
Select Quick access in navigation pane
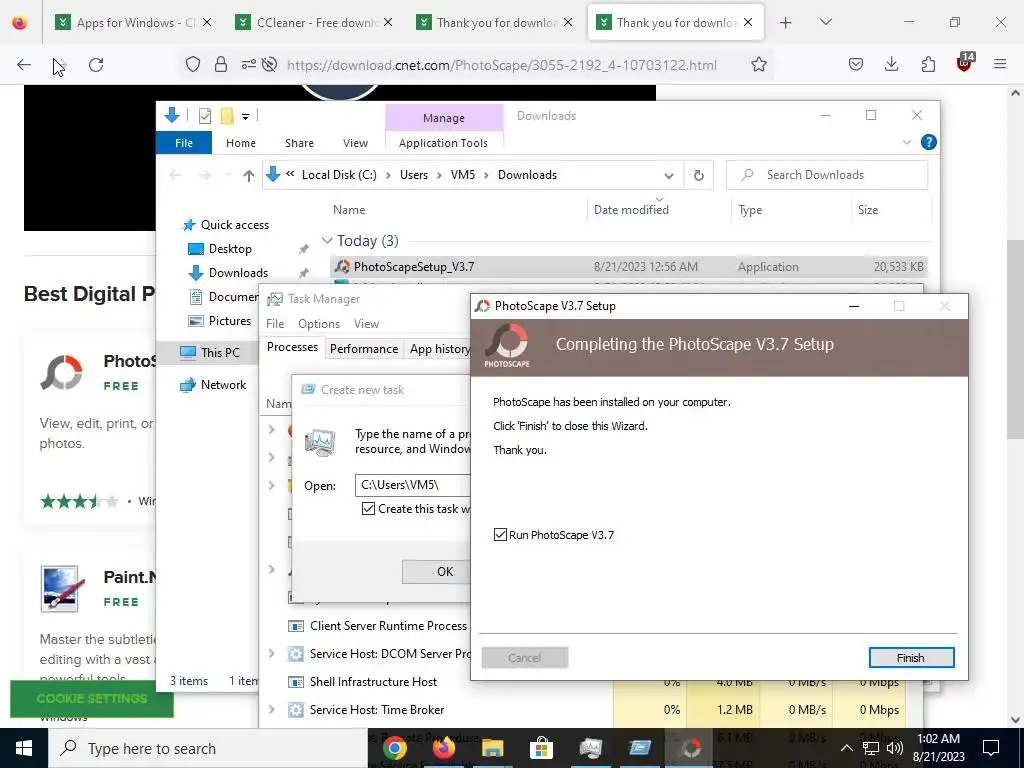tap(227, 225)
